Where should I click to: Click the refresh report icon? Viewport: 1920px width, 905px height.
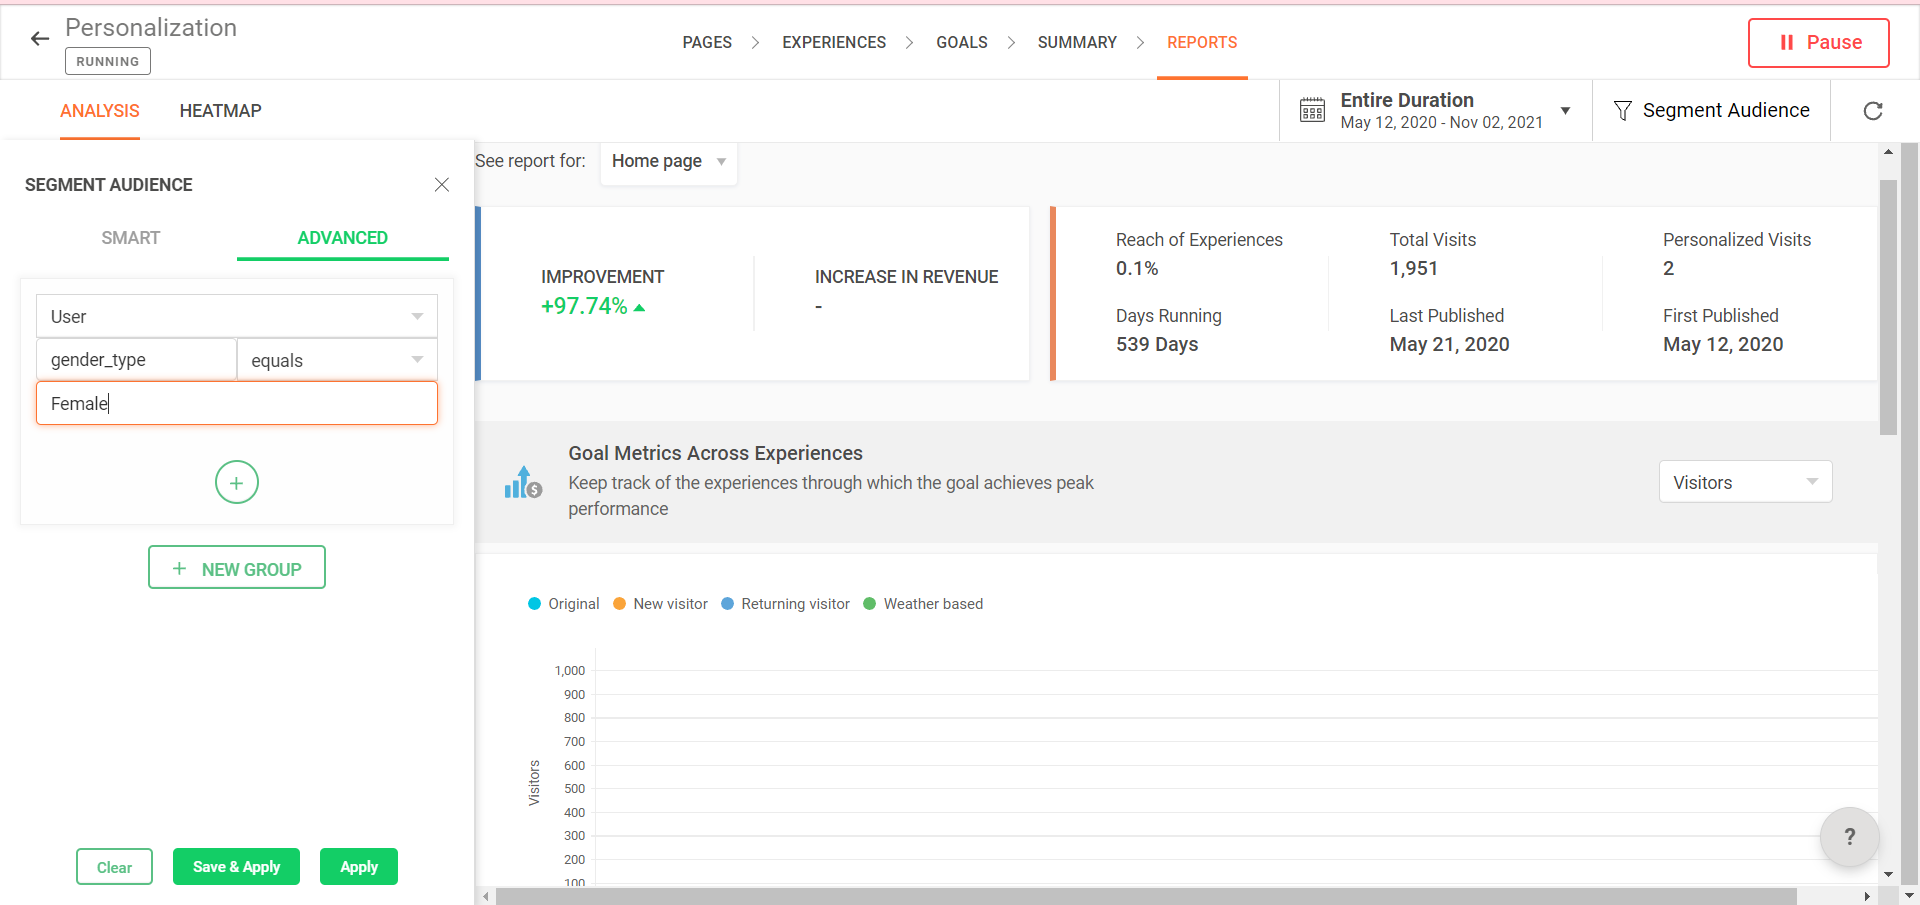[x=1873, y=111]
